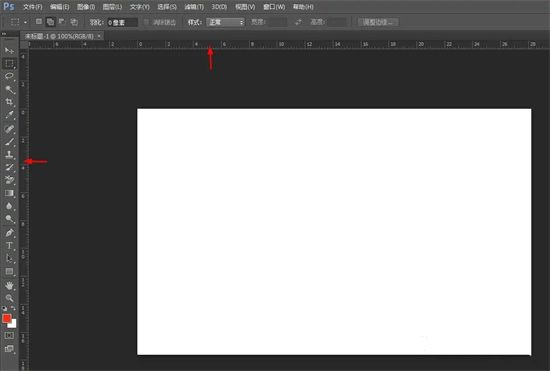Open the 图像(I) menu
The image size is (550, 371).
(86, 7)
